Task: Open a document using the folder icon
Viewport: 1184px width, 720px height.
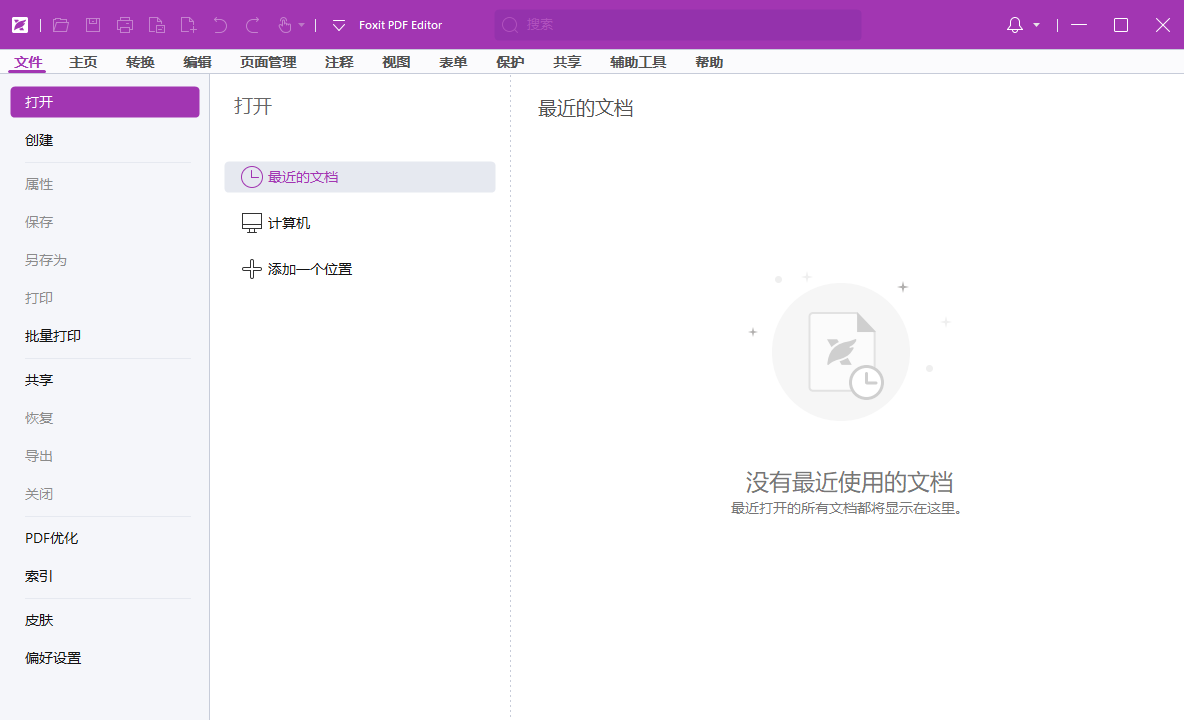Action: pyautogui.click(x=60, y=25)
